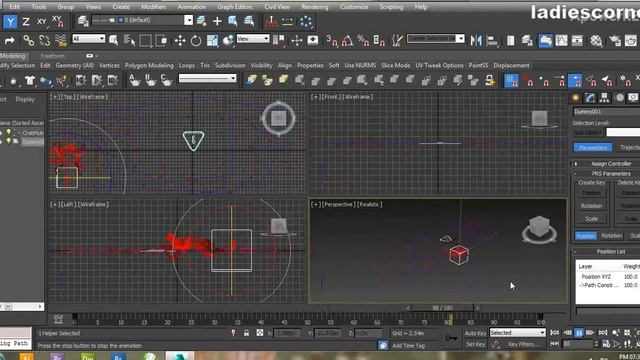Toggle spinner snap button

379,40
